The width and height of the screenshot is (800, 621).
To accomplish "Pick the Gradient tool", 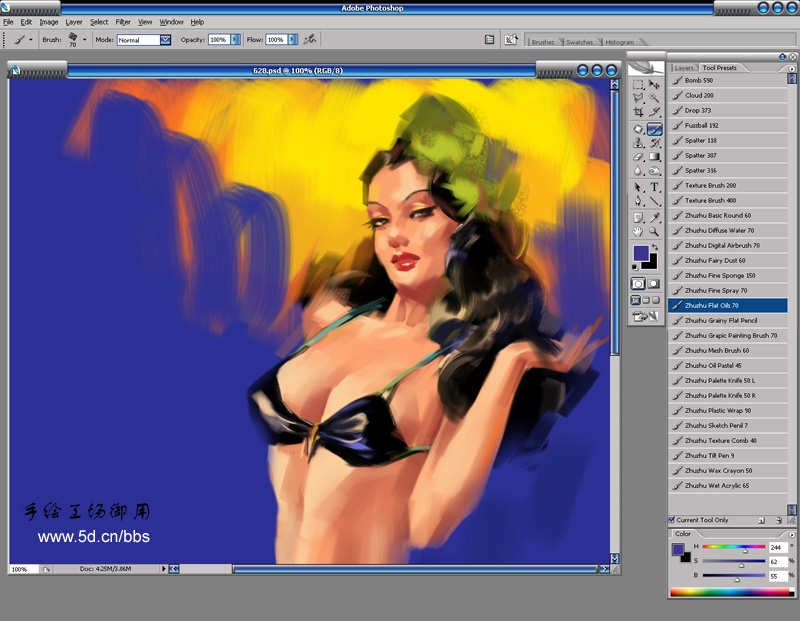I will click(654, 157).
